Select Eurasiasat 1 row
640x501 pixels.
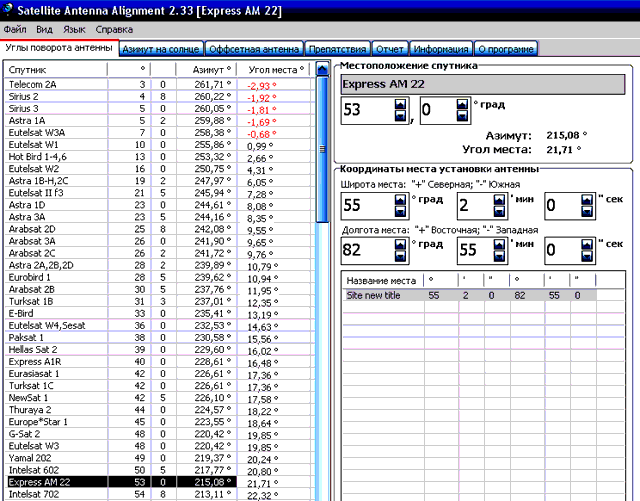(159, 374)
